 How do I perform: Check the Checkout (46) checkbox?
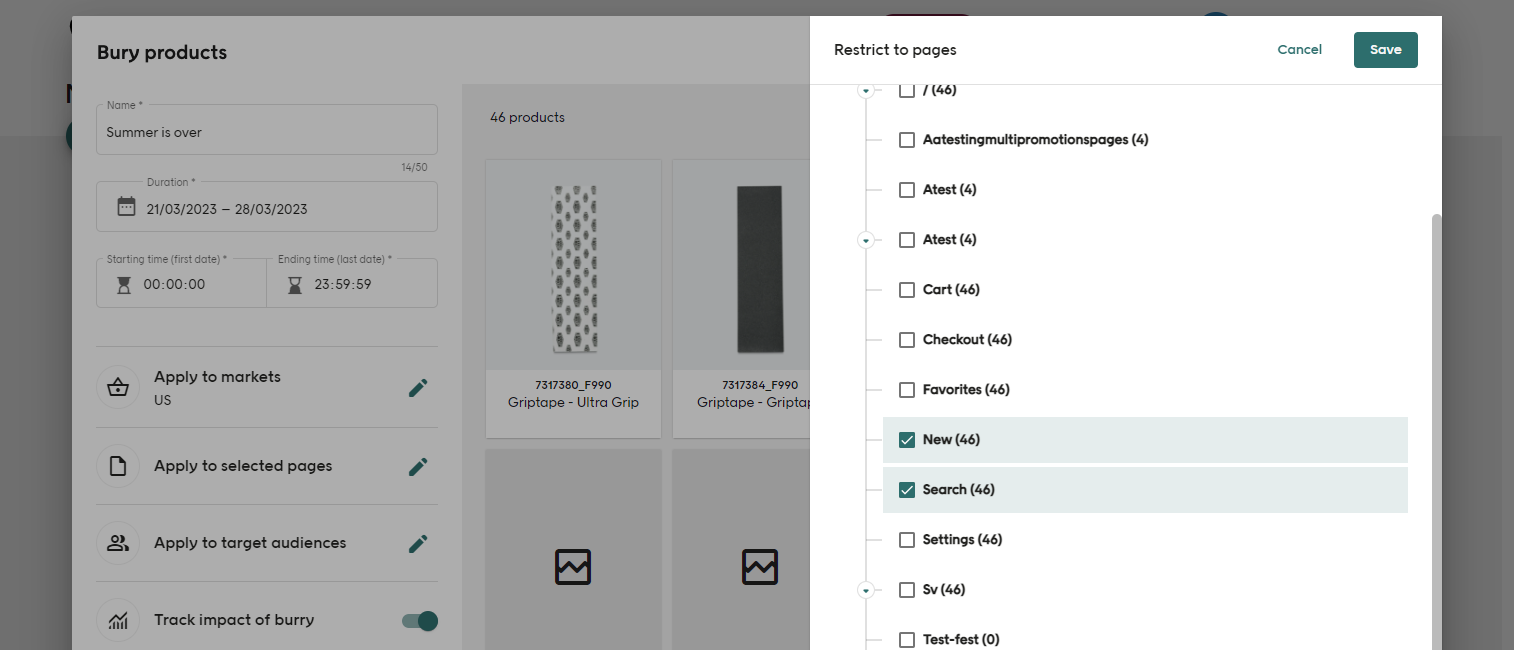pos(907,340)
